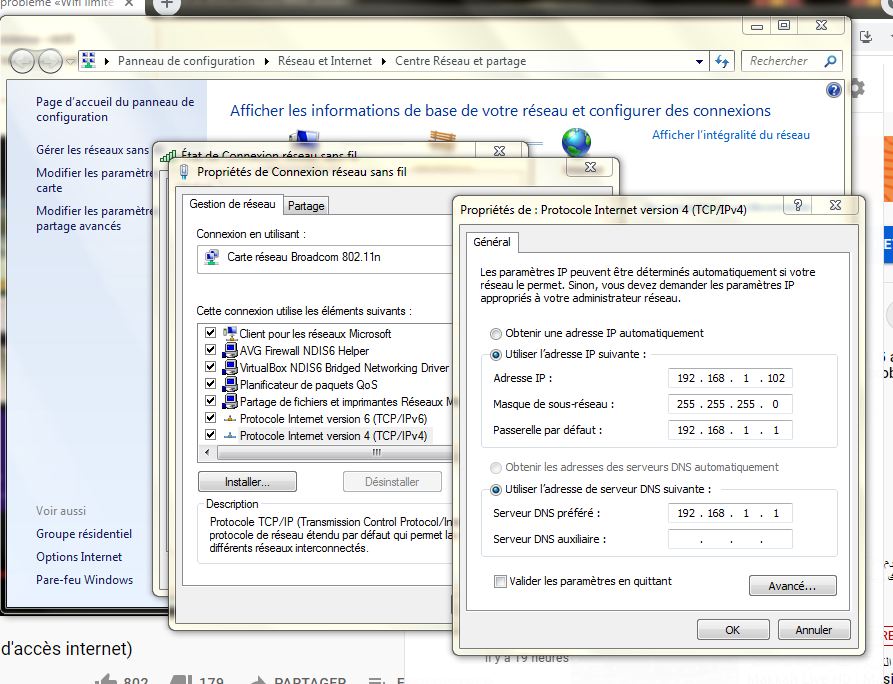893x684 pixels.
Task: Click the AVG Firewall NDIS6 Helper icon
Action: coord(230,351)
